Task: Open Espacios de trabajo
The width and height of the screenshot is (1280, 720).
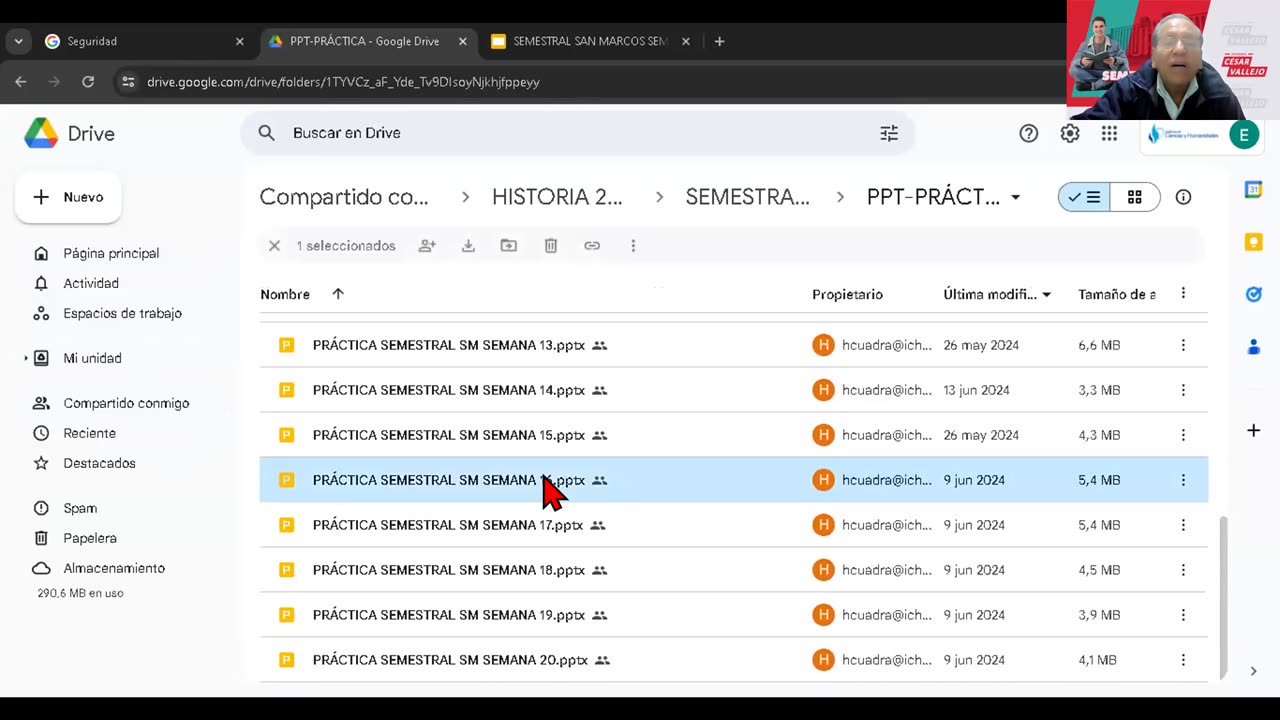Action: 122,313
